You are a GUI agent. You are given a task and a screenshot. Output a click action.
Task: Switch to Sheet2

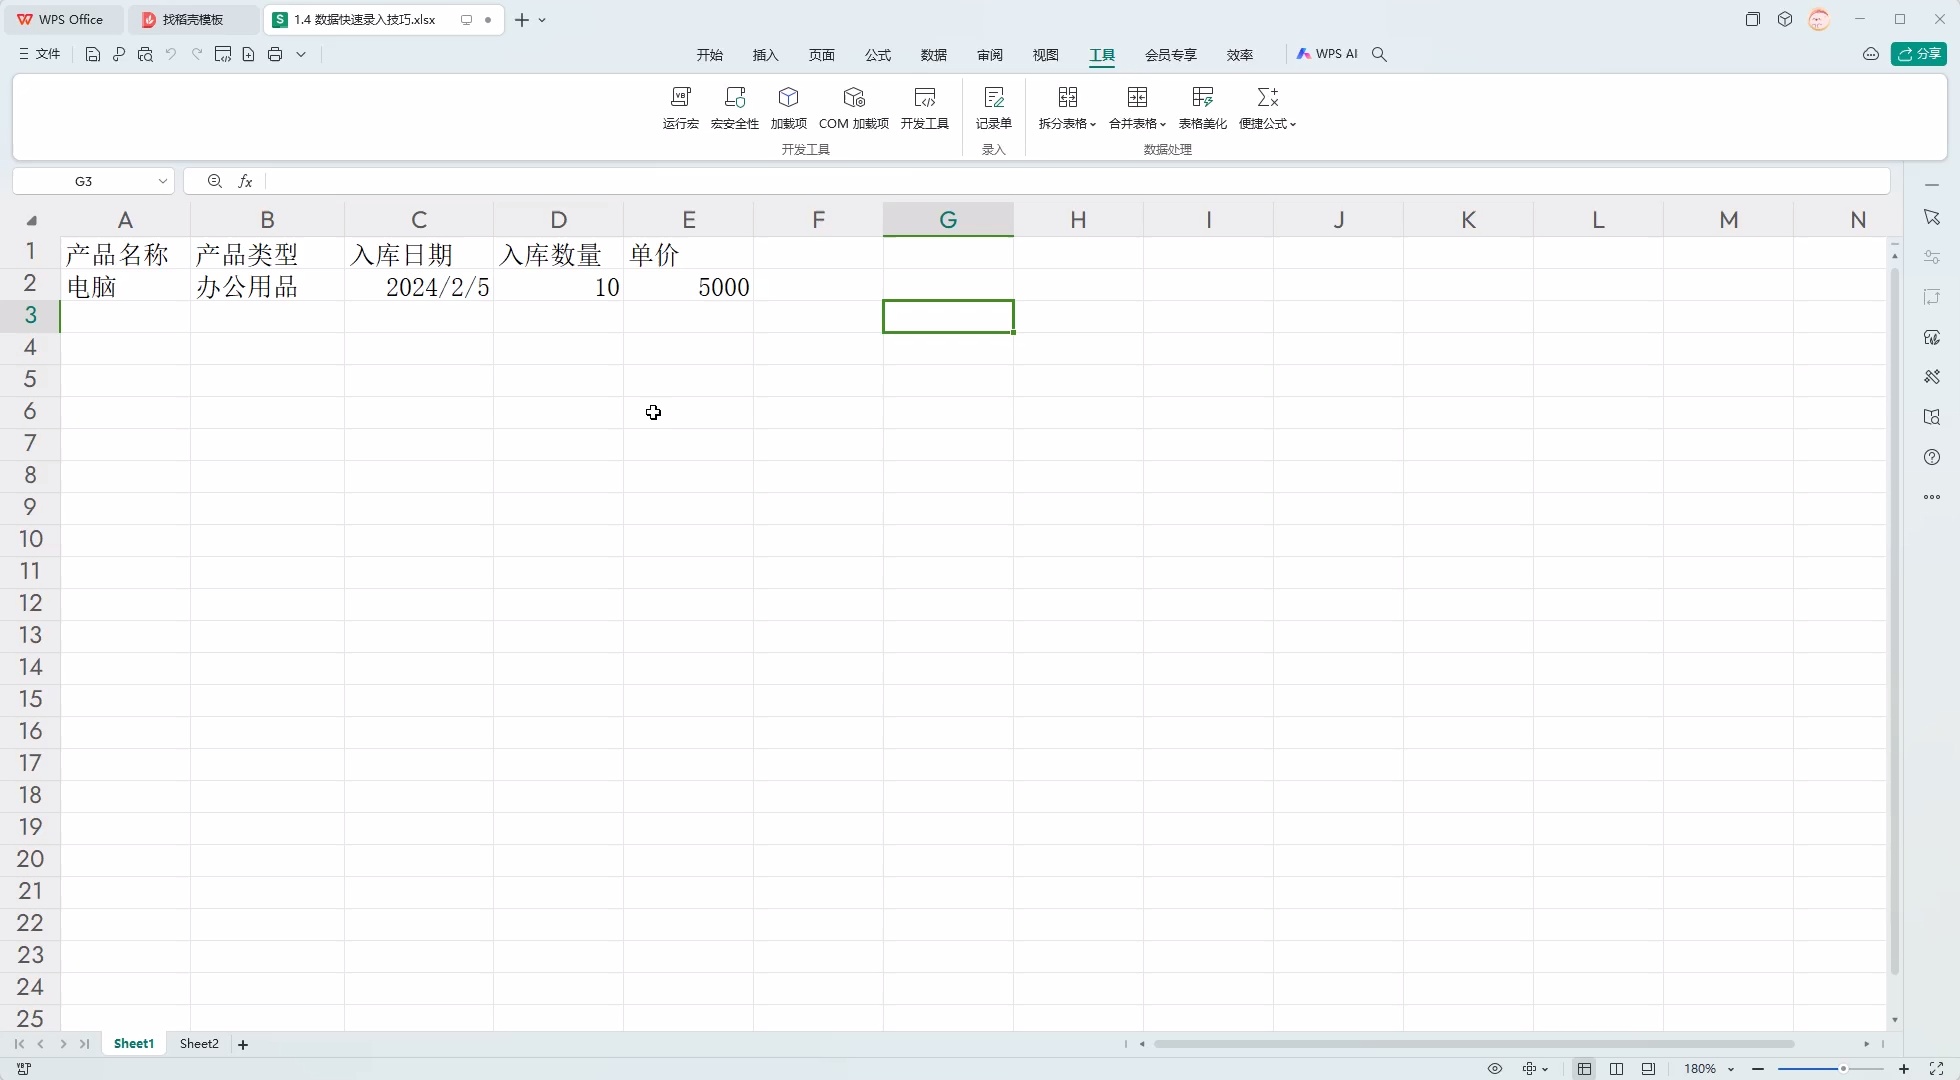click(x=198, y=1043)
